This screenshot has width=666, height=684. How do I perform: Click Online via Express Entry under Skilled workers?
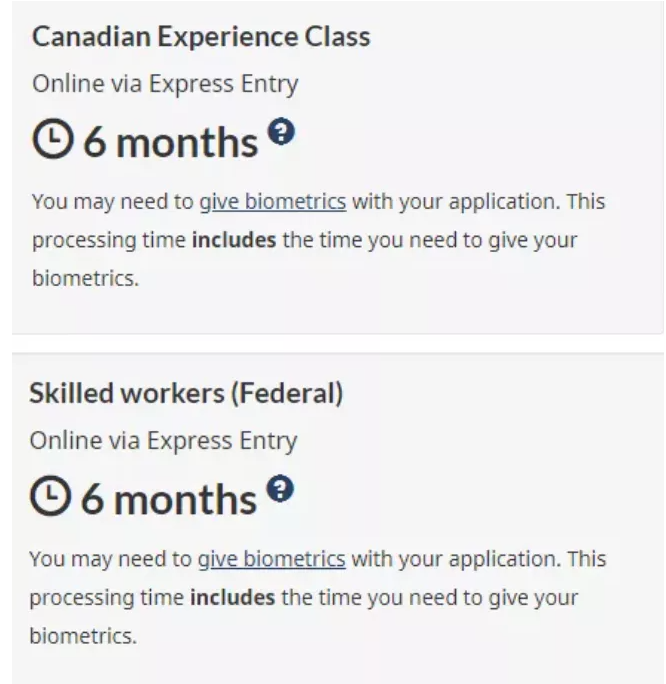pyautogui.click(x=165, y=440)
